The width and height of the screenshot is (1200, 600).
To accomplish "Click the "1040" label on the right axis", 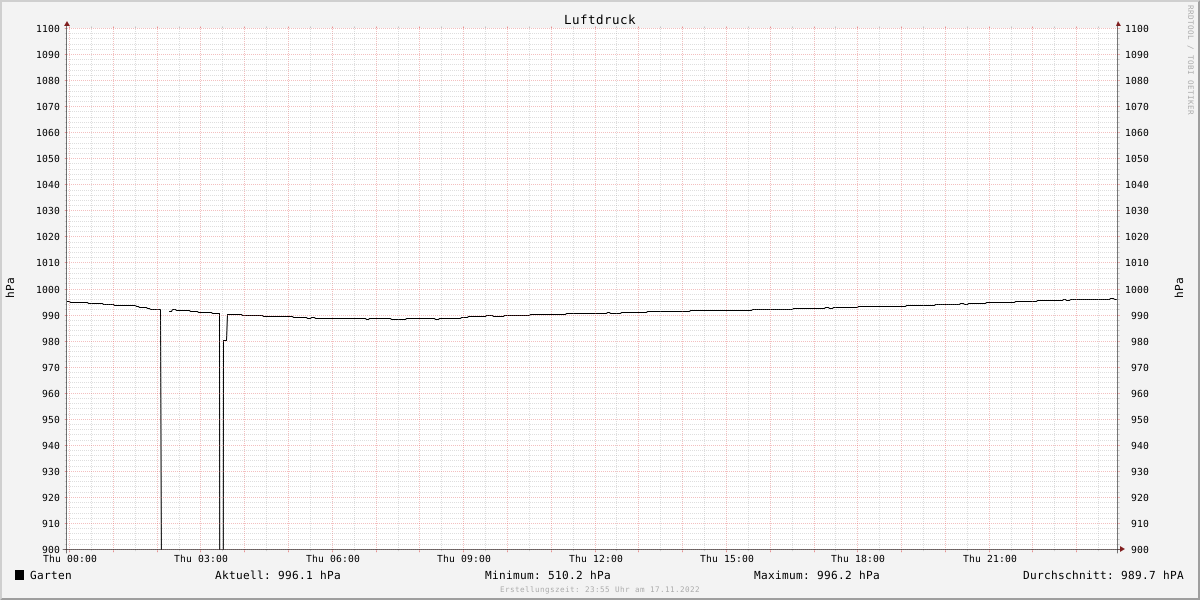I will tap(1137, 185).
